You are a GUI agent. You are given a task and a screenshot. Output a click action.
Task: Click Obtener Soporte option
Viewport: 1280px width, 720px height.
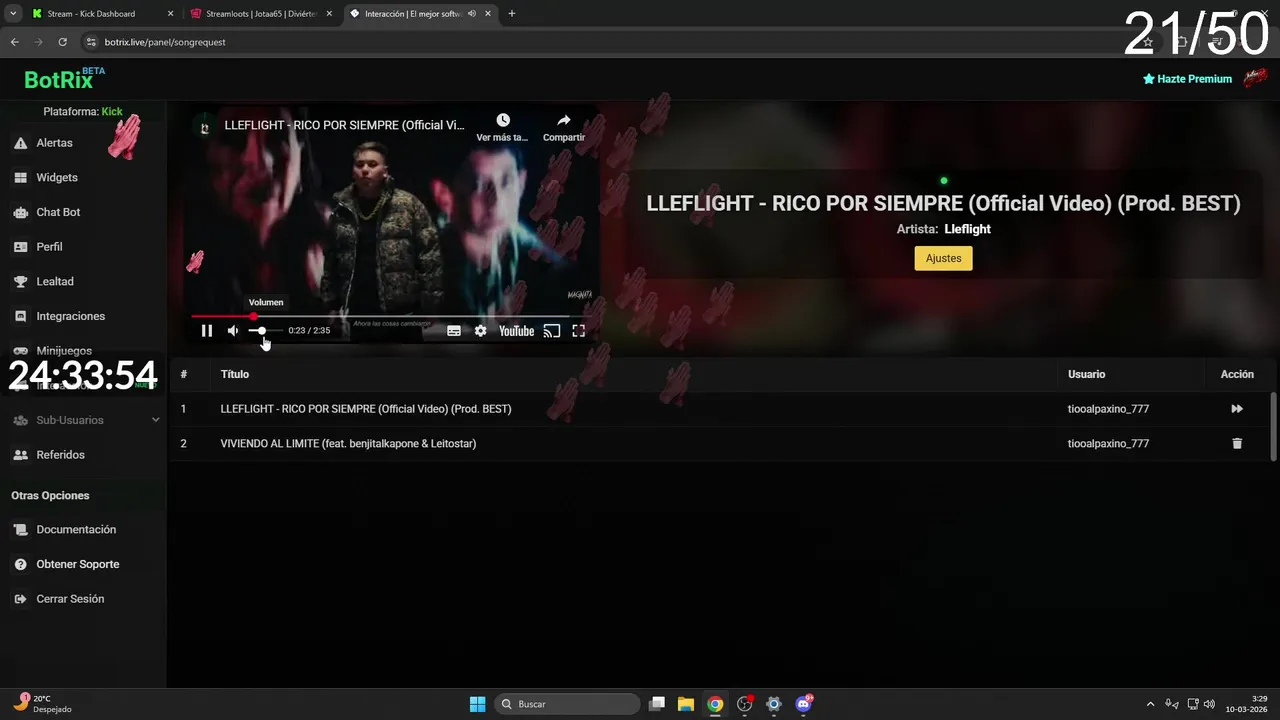click(77, 564)
